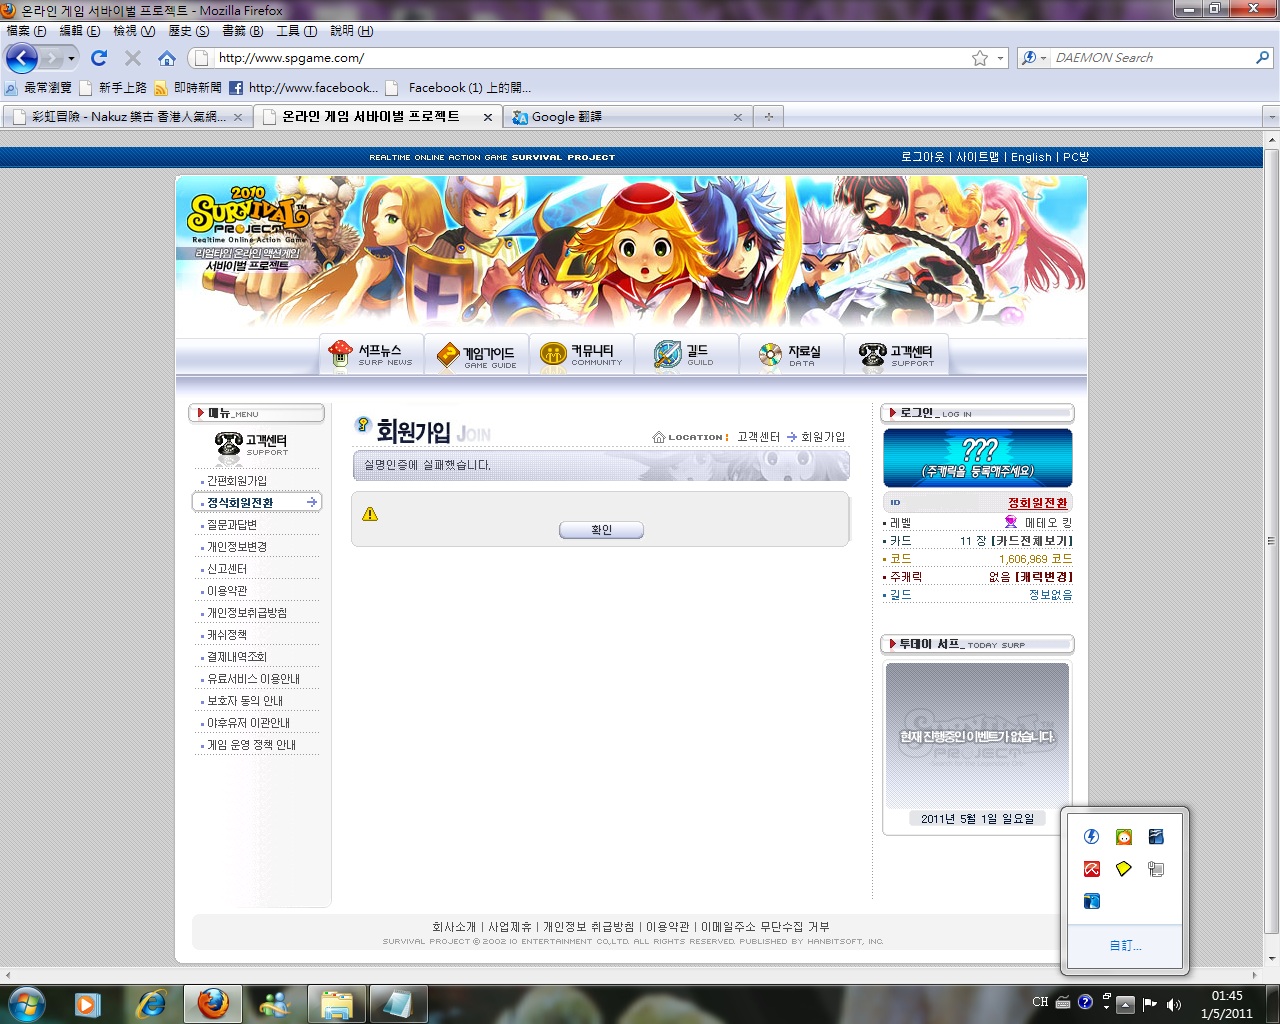Click the 로그아웃 logout link
This screenshot has height=1024, width=1280.
pos(922,157)
